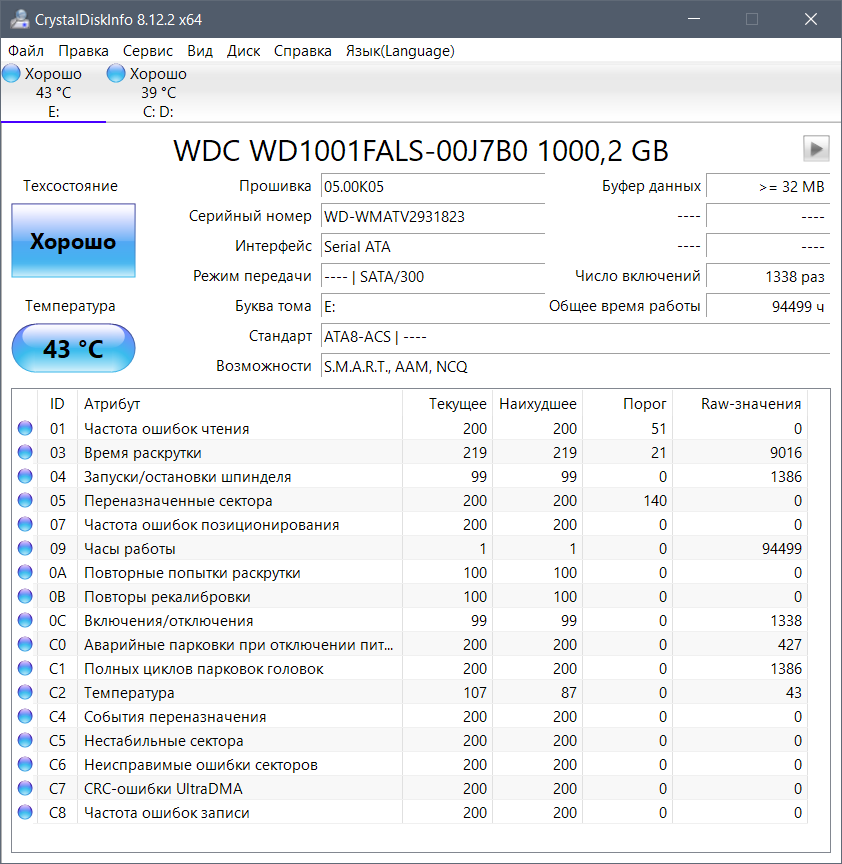Click status orb for temperature attribute C2
This screenshot has height=864, width=842.
tap(25, 693)
